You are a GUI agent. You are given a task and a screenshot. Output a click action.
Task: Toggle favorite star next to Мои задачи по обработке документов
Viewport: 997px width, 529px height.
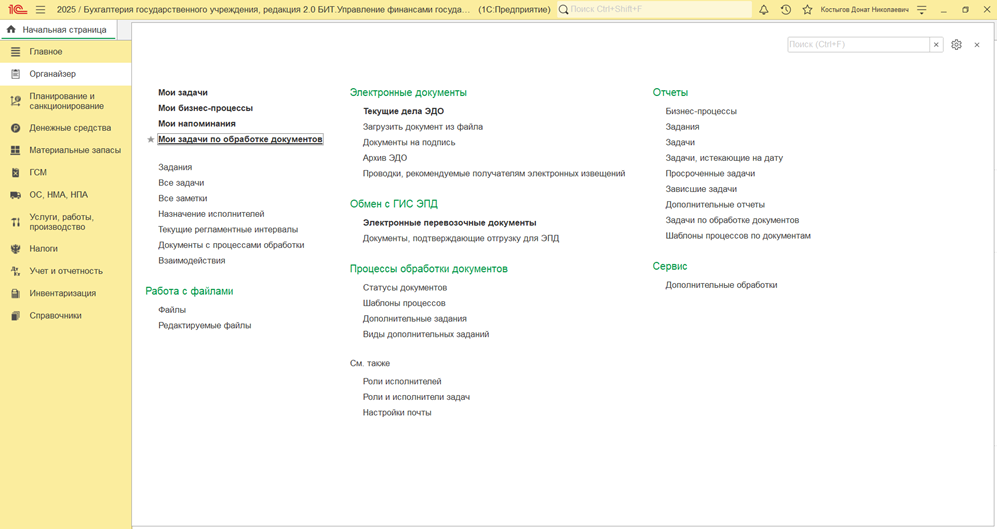[151, 139]
